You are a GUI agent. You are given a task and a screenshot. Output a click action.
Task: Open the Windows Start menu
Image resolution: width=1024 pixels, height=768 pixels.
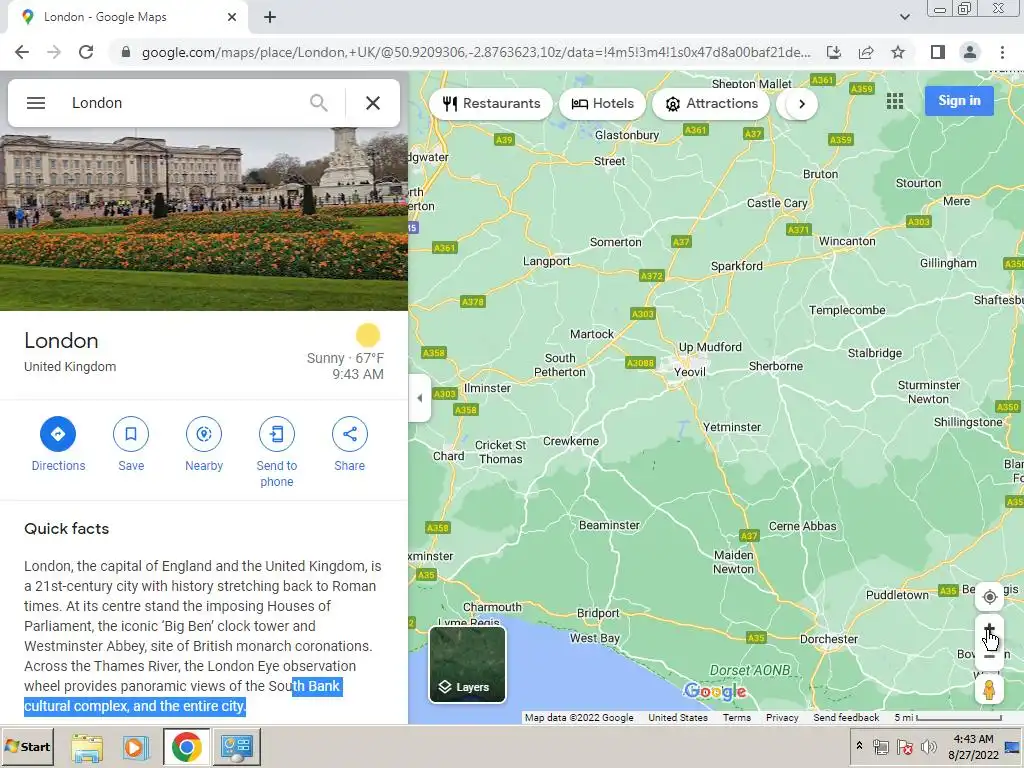coord(27,746)
